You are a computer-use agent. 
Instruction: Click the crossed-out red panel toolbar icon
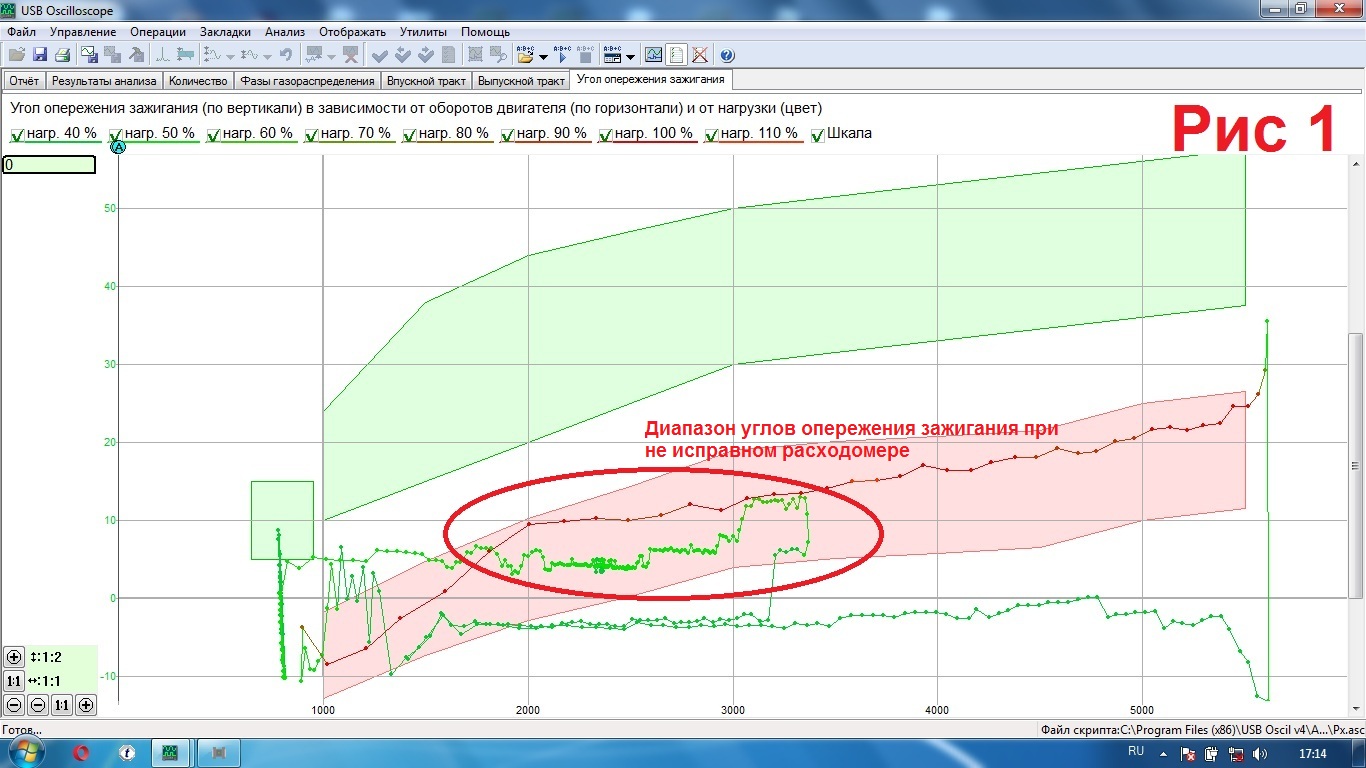[700, 55]
